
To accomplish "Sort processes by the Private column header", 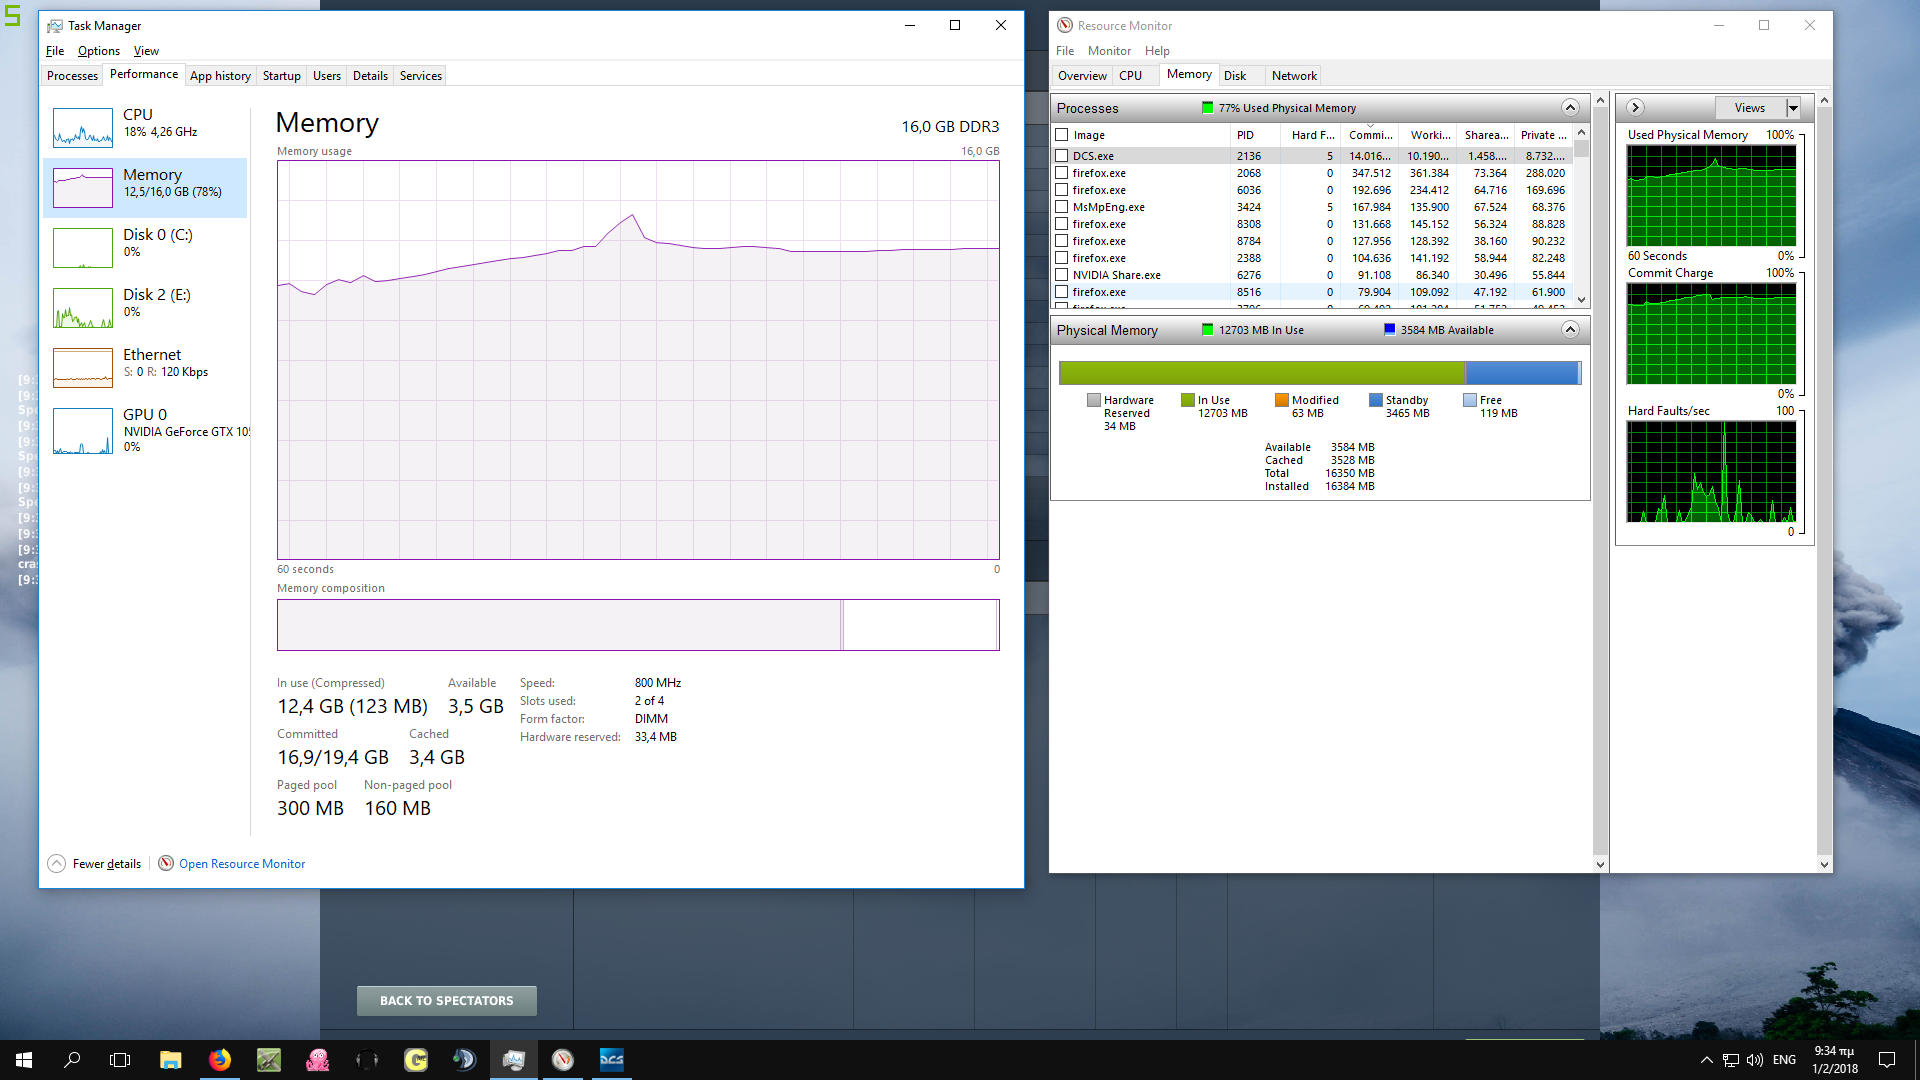I will click(x=1543, y=135).
